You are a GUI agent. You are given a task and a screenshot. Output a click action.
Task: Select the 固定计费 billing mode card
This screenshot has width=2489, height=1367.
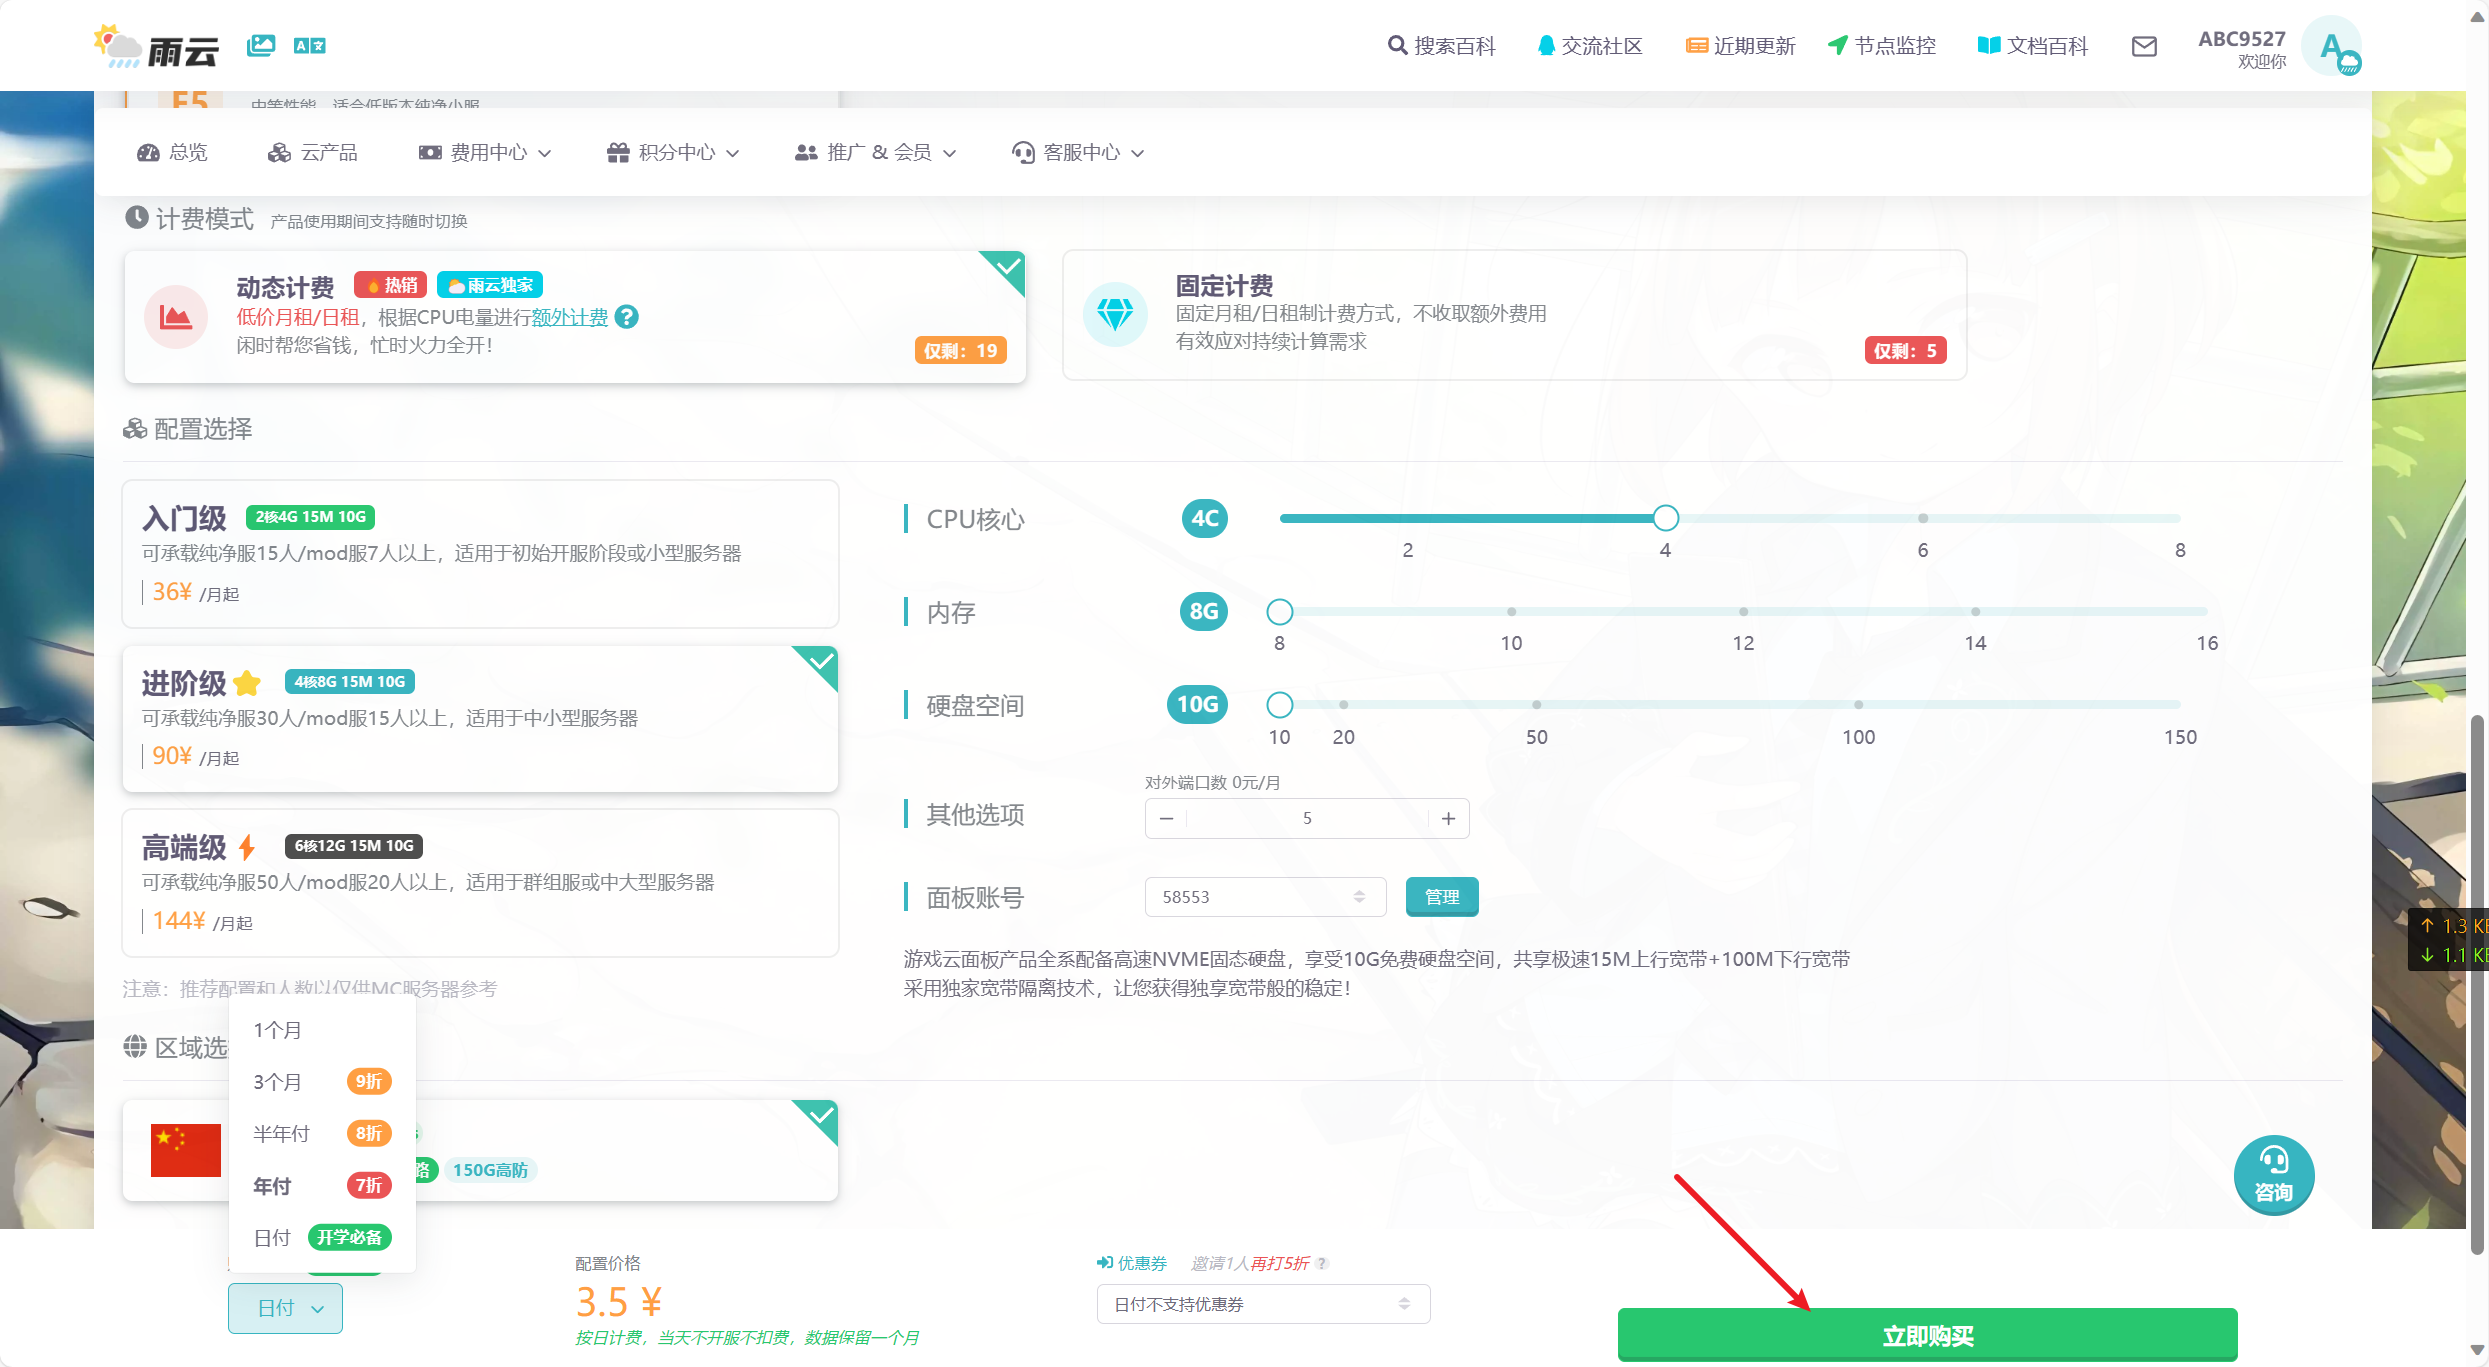(1513, 315)
